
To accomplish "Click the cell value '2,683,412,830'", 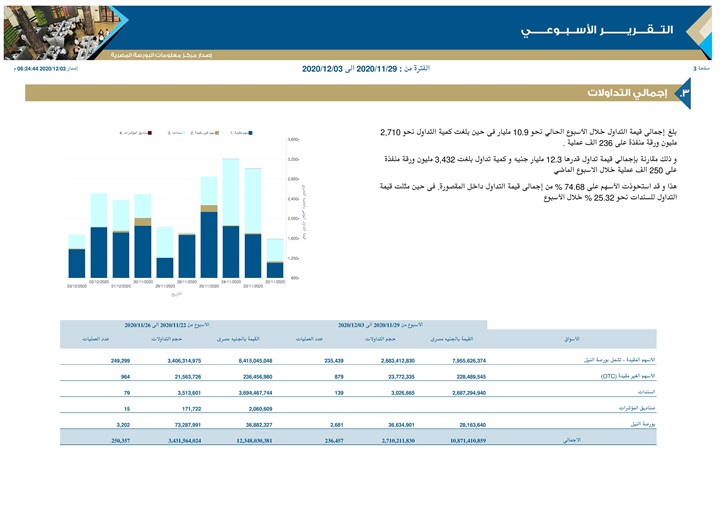I will click(x=398, y=361).
